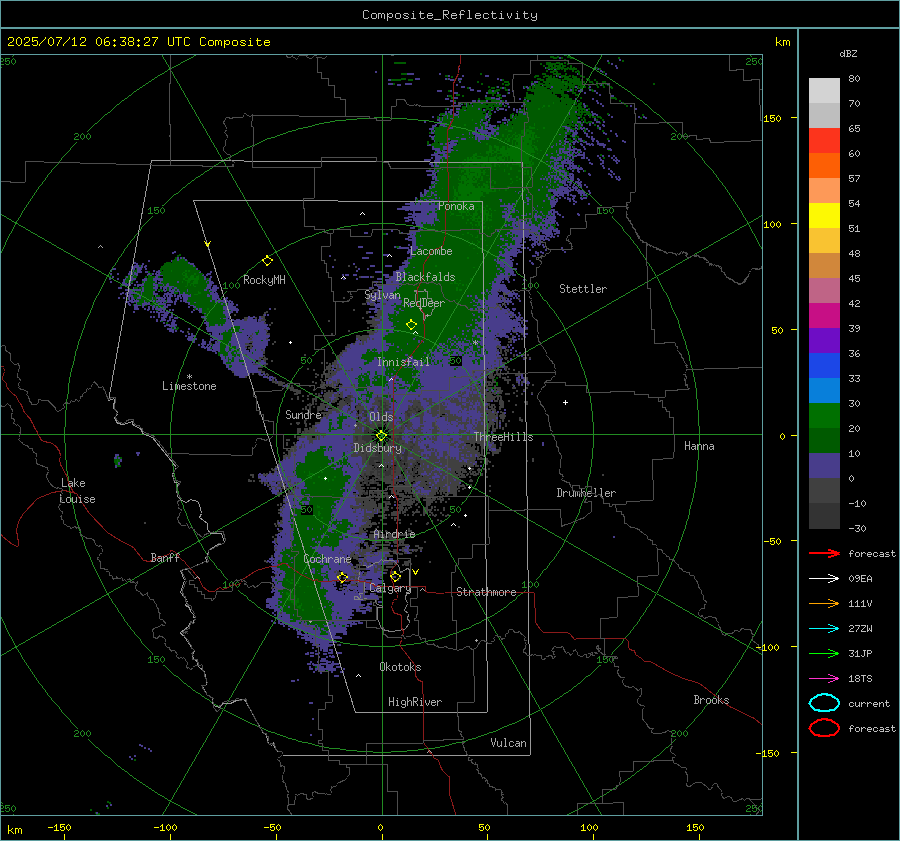Click the Brooks map label
Image resolution: width=900 pixels, height=841 pixels.
click(711, 700)
